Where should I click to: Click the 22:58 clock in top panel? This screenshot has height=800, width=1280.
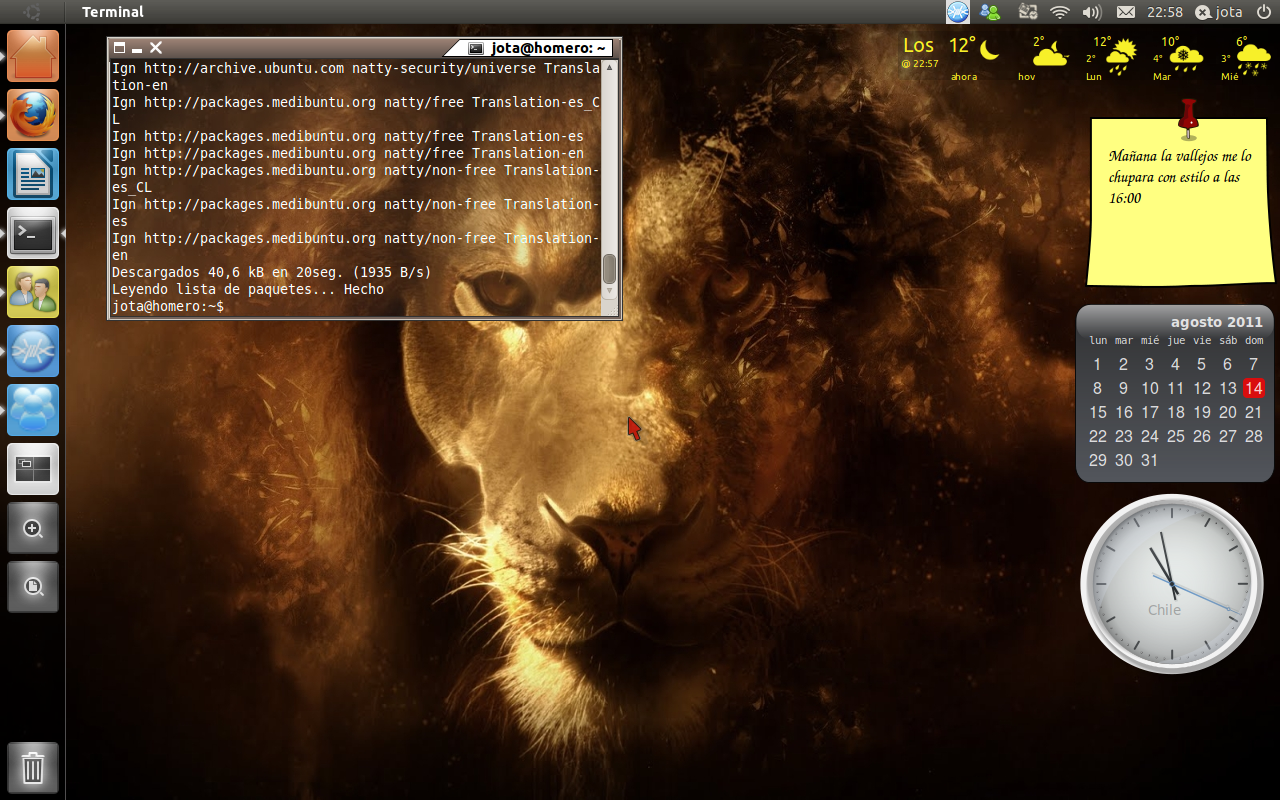[1164, 12]
